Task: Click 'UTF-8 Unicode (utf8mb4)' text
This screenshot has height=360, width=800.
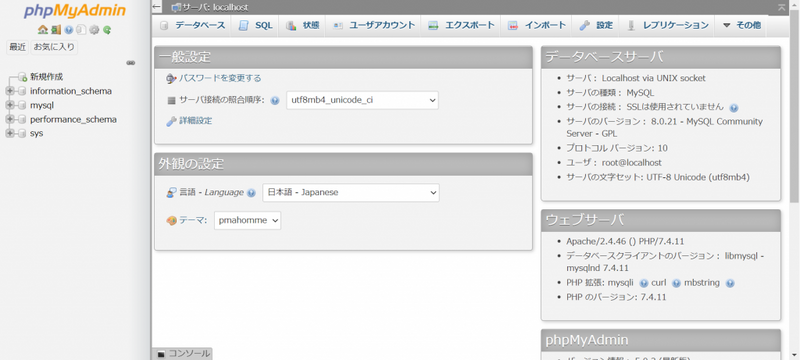Action: coord(698,177)
